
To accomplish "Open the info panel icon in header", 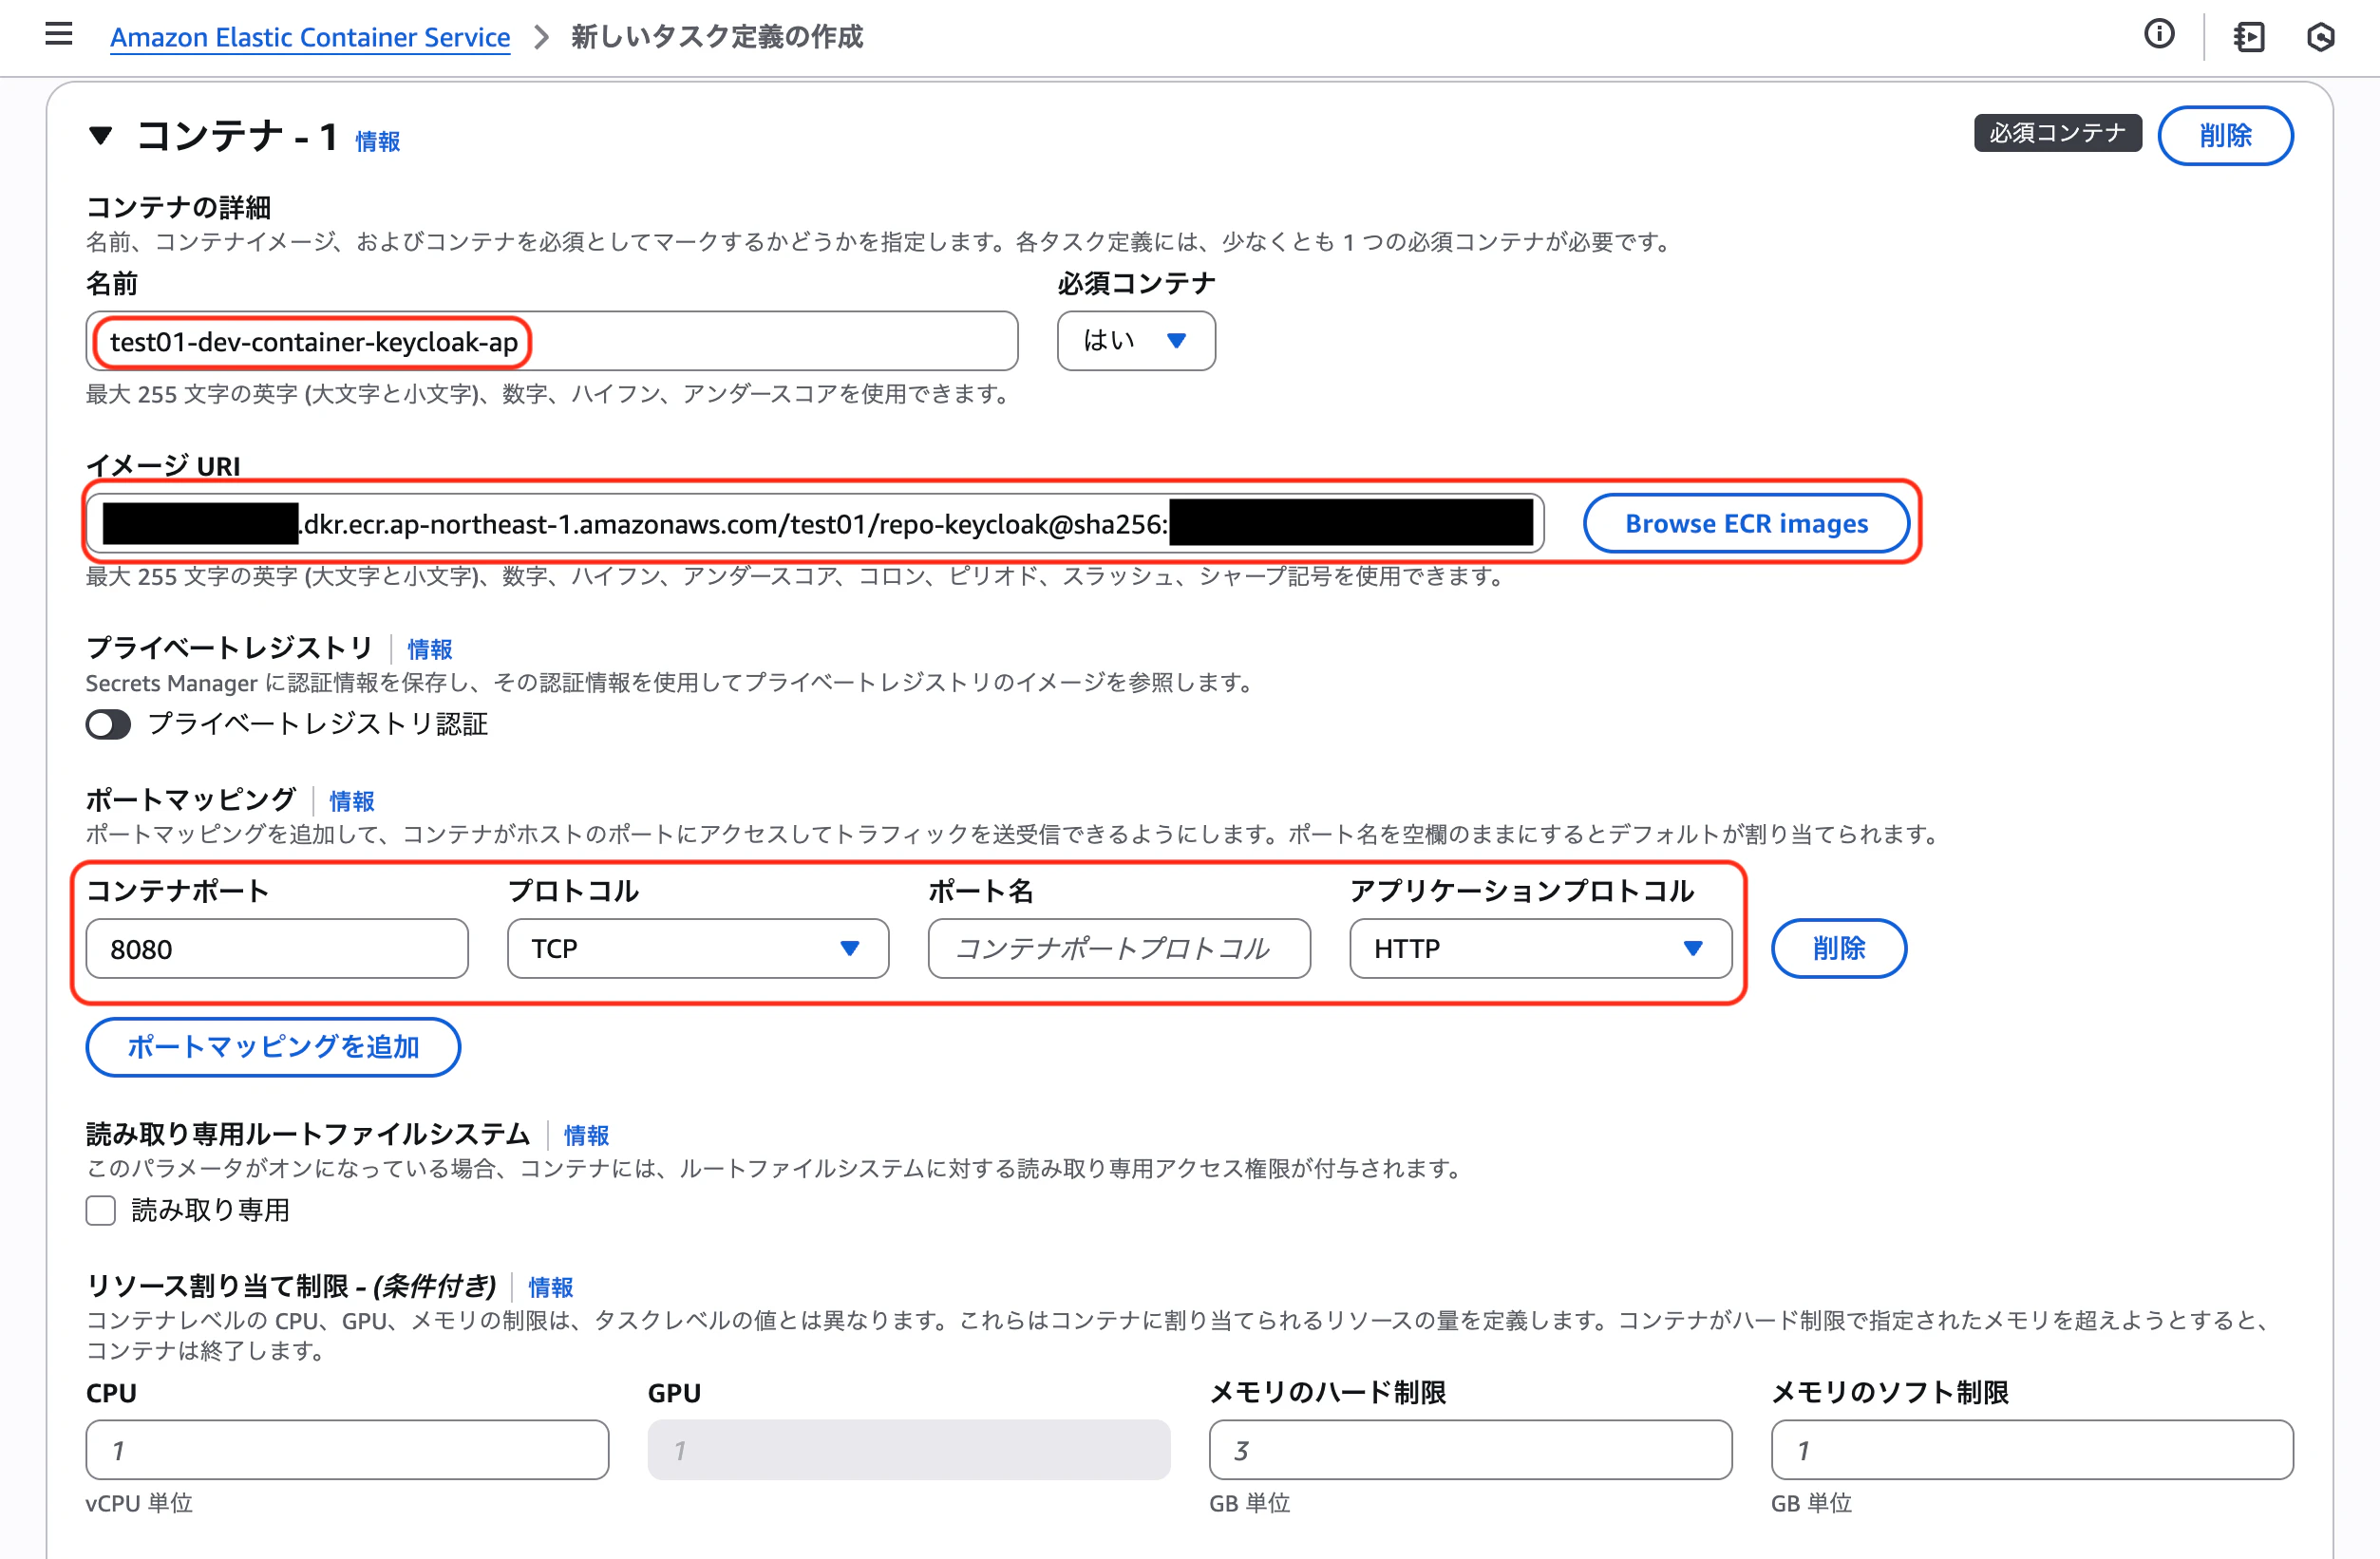I will click(2159, 35).
